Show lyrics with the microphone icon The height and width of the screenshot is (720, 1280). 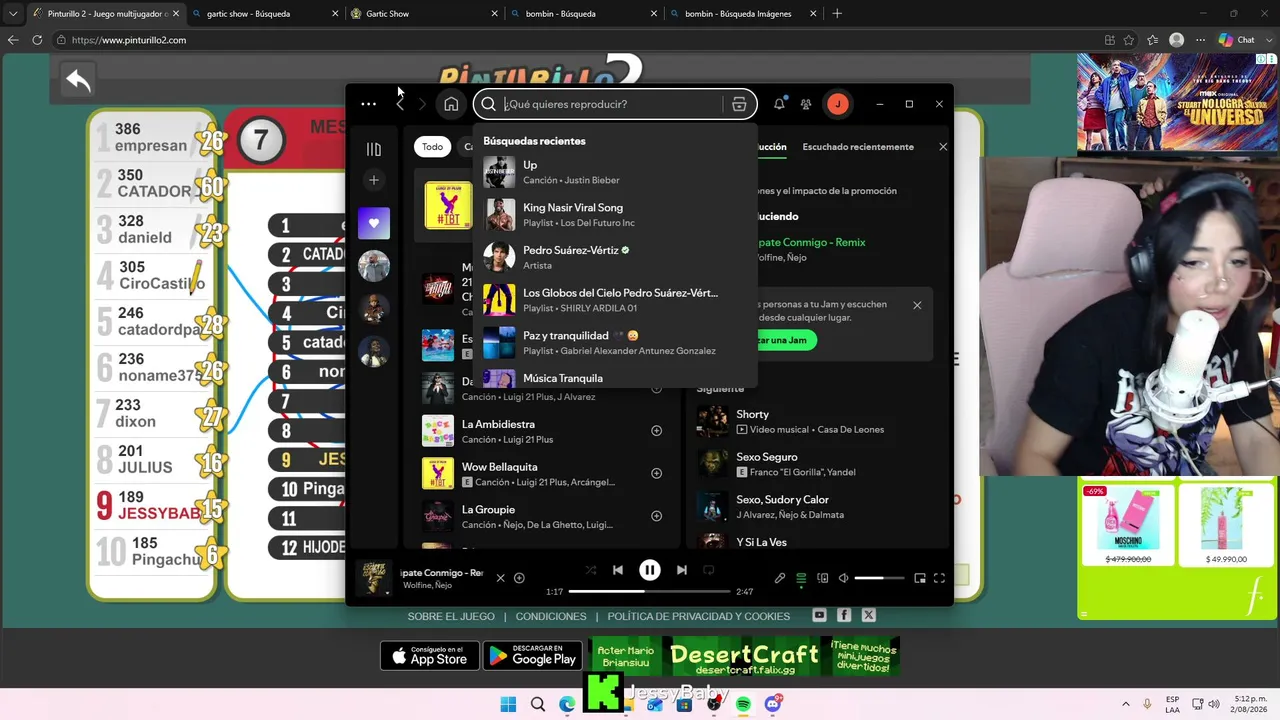pos(780,578)
